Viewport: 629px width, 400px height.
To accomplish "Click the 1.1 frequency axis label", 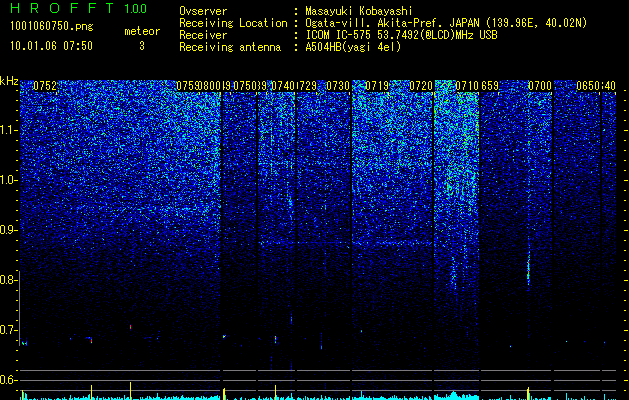I will [x=9, y=130].
